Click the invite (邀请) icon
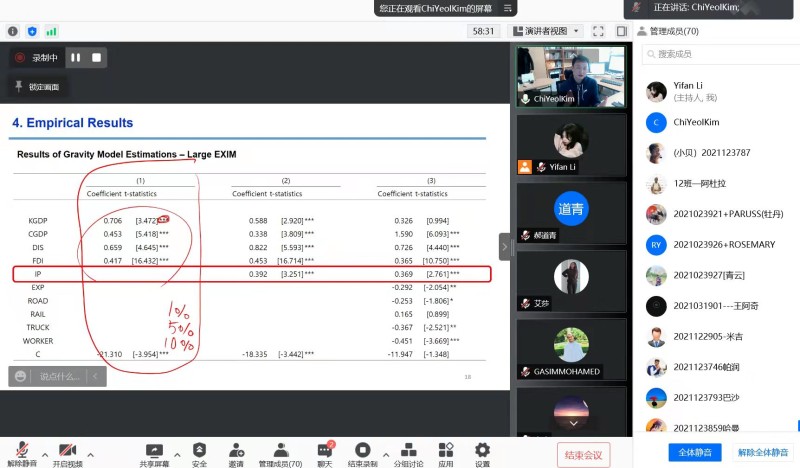This screenshot has height=468, width=800. [236, 451]
